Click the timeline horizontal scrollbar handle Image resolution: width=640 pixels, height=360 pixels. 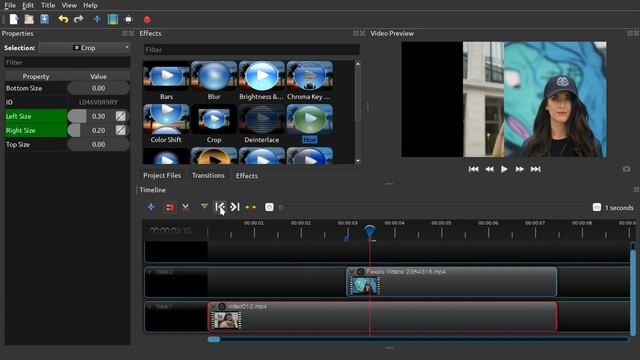point(214,339)
